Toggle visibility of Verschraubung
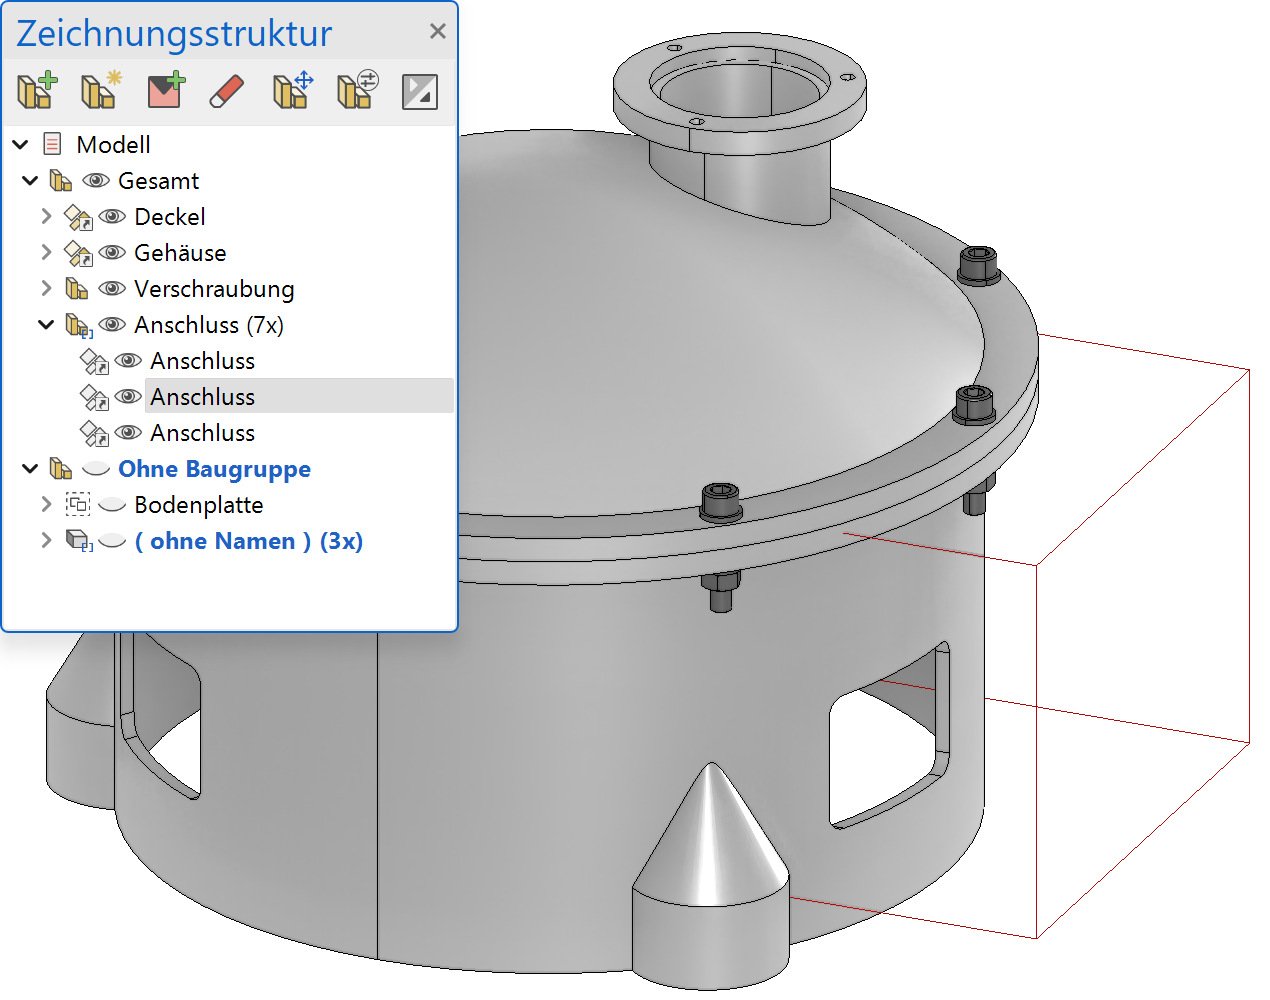Screen dimensions: 1270x1000 (x=112, y=289)
